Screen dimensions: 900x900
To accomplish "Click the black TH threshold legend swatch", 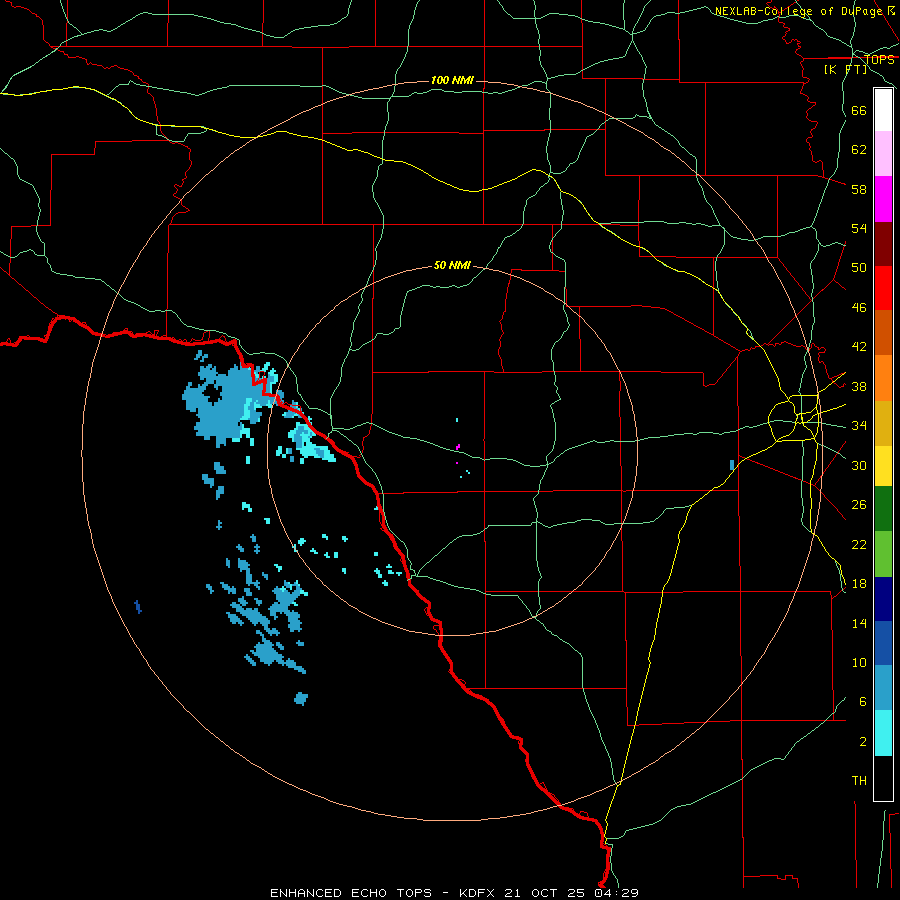I will point(883,778).
